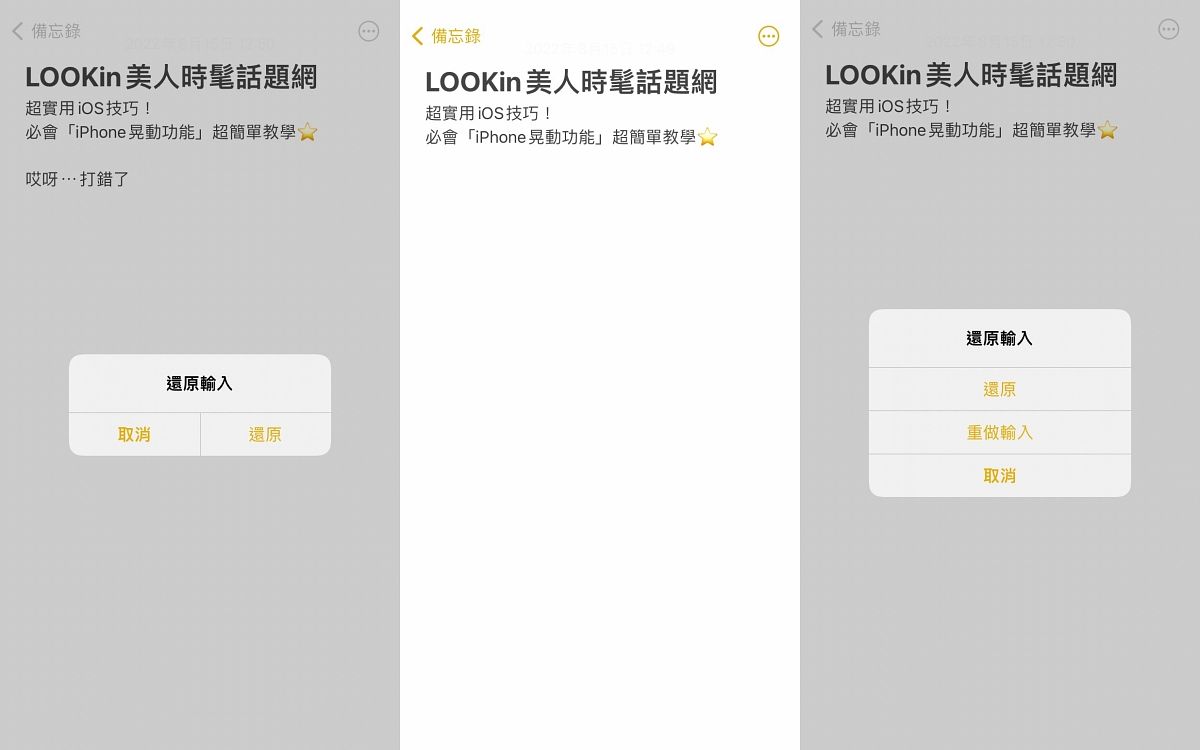
Task: Tap 取消 in the two-button undo dialog
Action: (134, 434)
